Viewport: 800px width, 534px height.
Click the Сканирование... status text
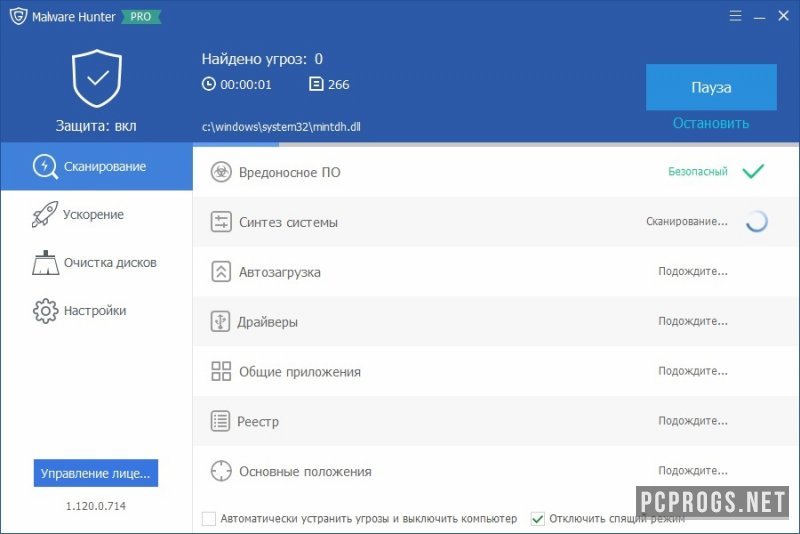pos(687,221)
